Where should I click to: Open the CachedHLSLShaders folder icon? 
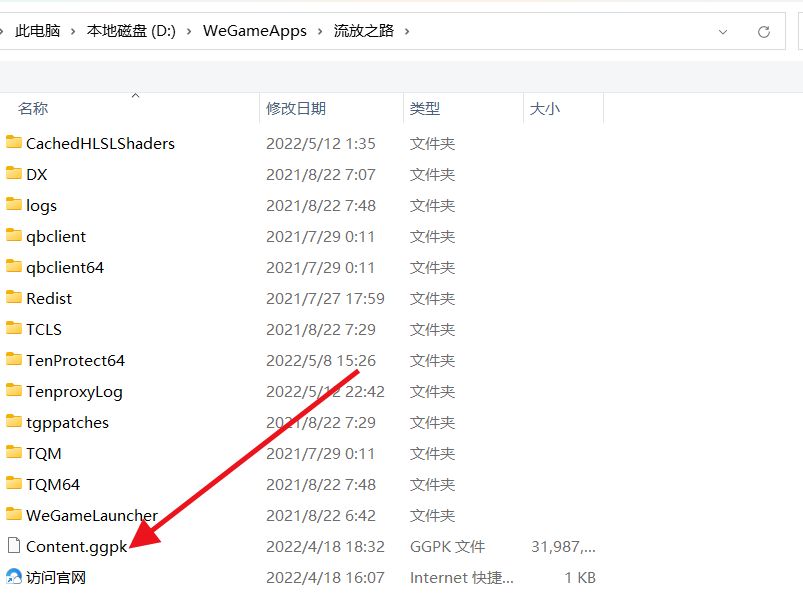(x=16, y=143)
